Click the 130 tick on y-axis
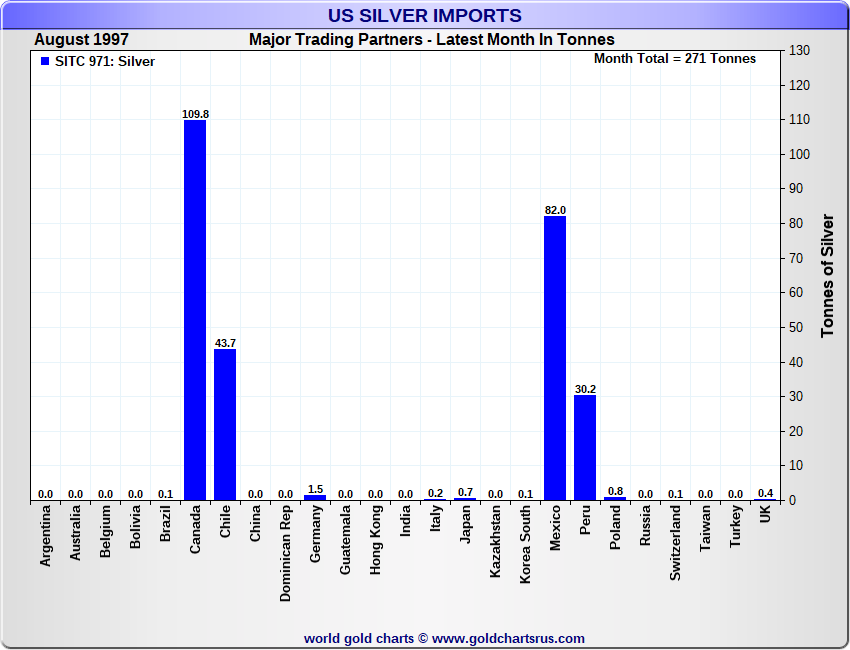The width and height of the screenshot is (850, 650). click(799, 50)
